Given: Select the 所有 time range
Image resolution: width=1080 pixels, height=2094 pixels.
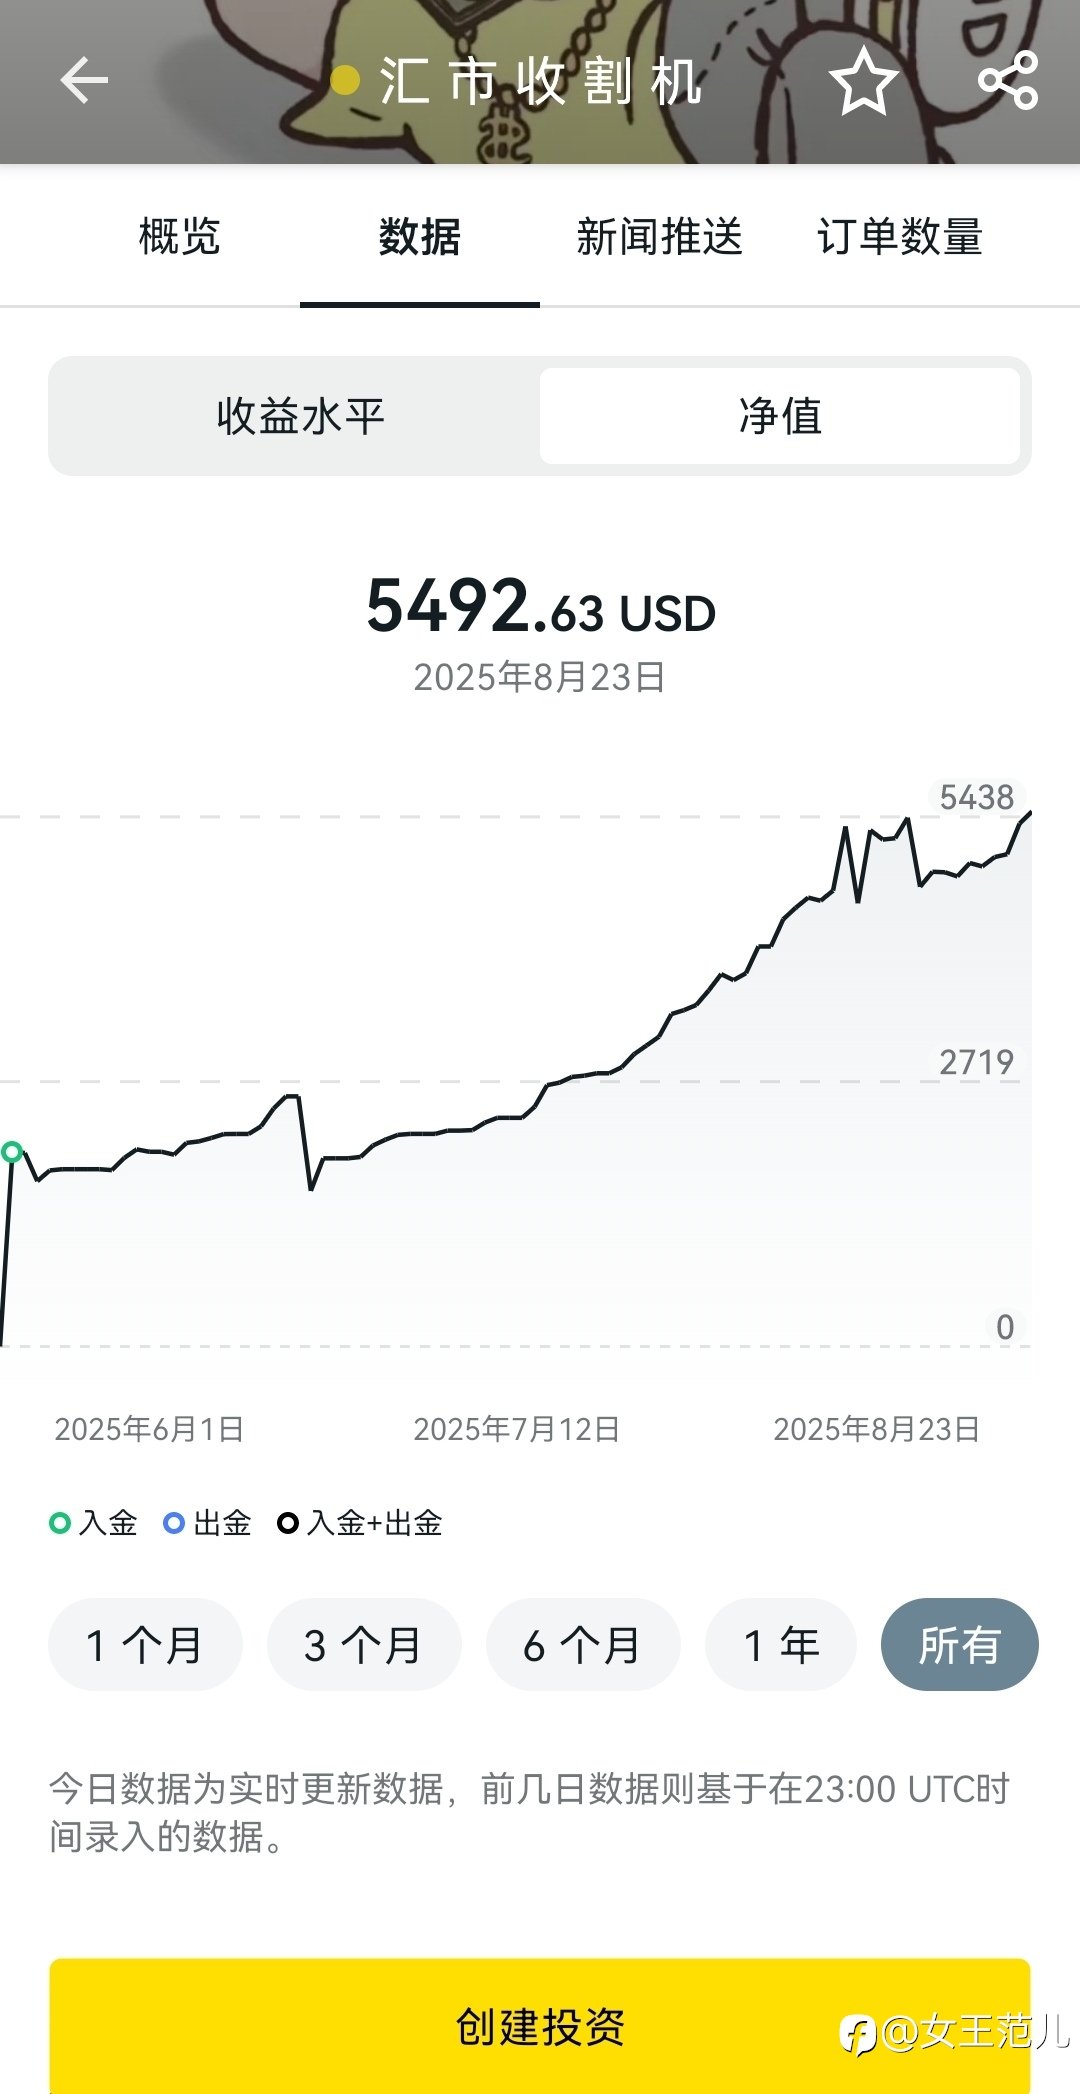Looking at the screenshot, I should [x=960, y=1645].
